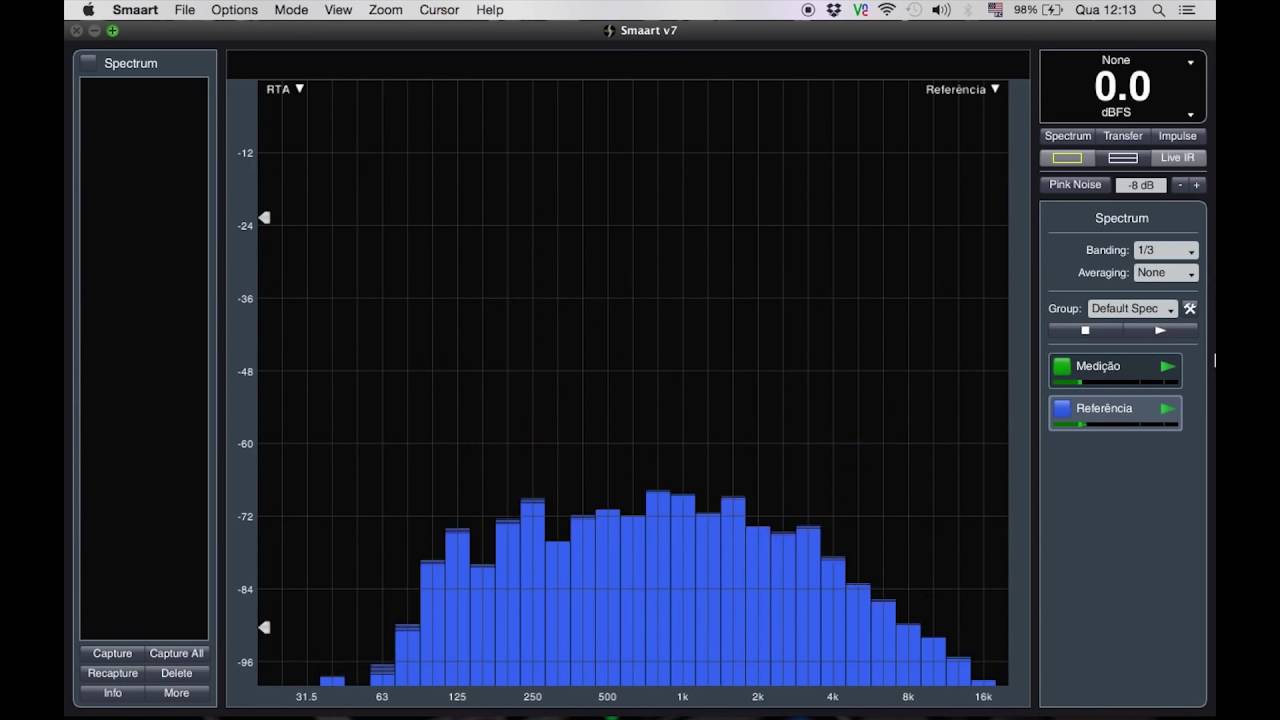Open the Default Spec group dropdown

[1132, 309]
